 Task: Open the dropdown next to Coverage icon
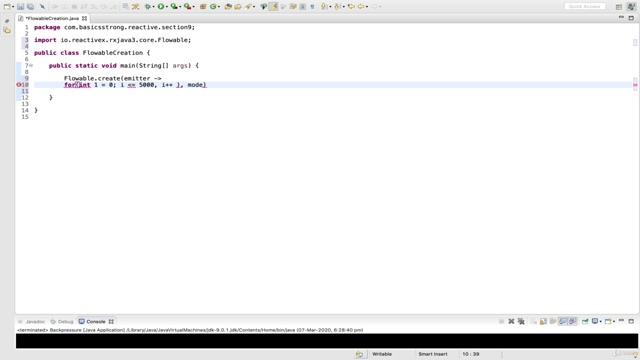point(180,7)
